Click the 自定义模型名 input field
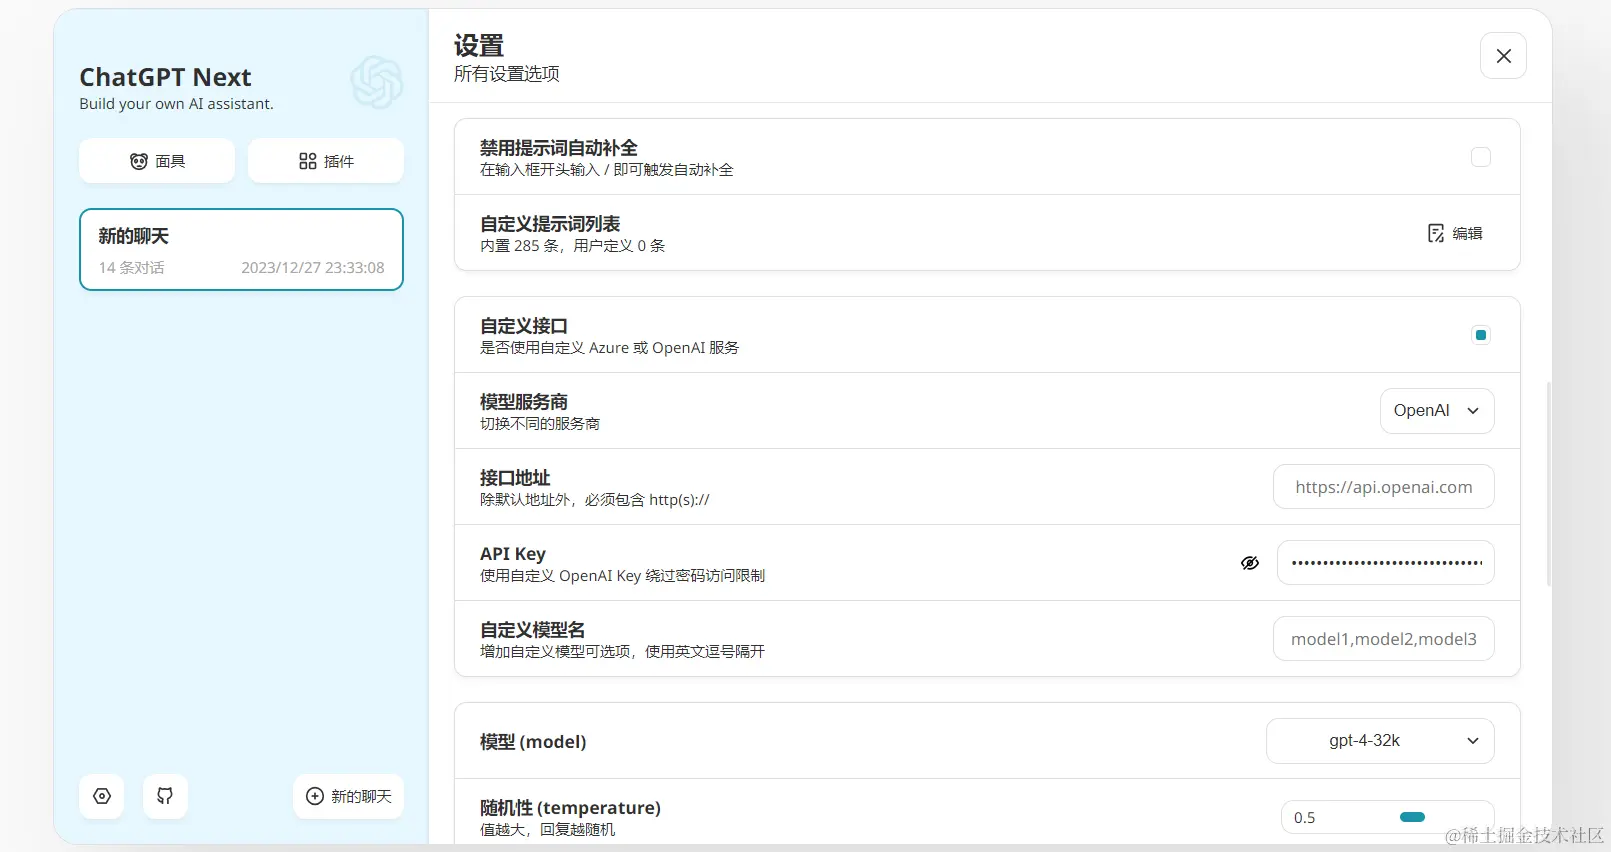Image resolution: width=1611 pixels, height=852 pixels. [1384, 639]
